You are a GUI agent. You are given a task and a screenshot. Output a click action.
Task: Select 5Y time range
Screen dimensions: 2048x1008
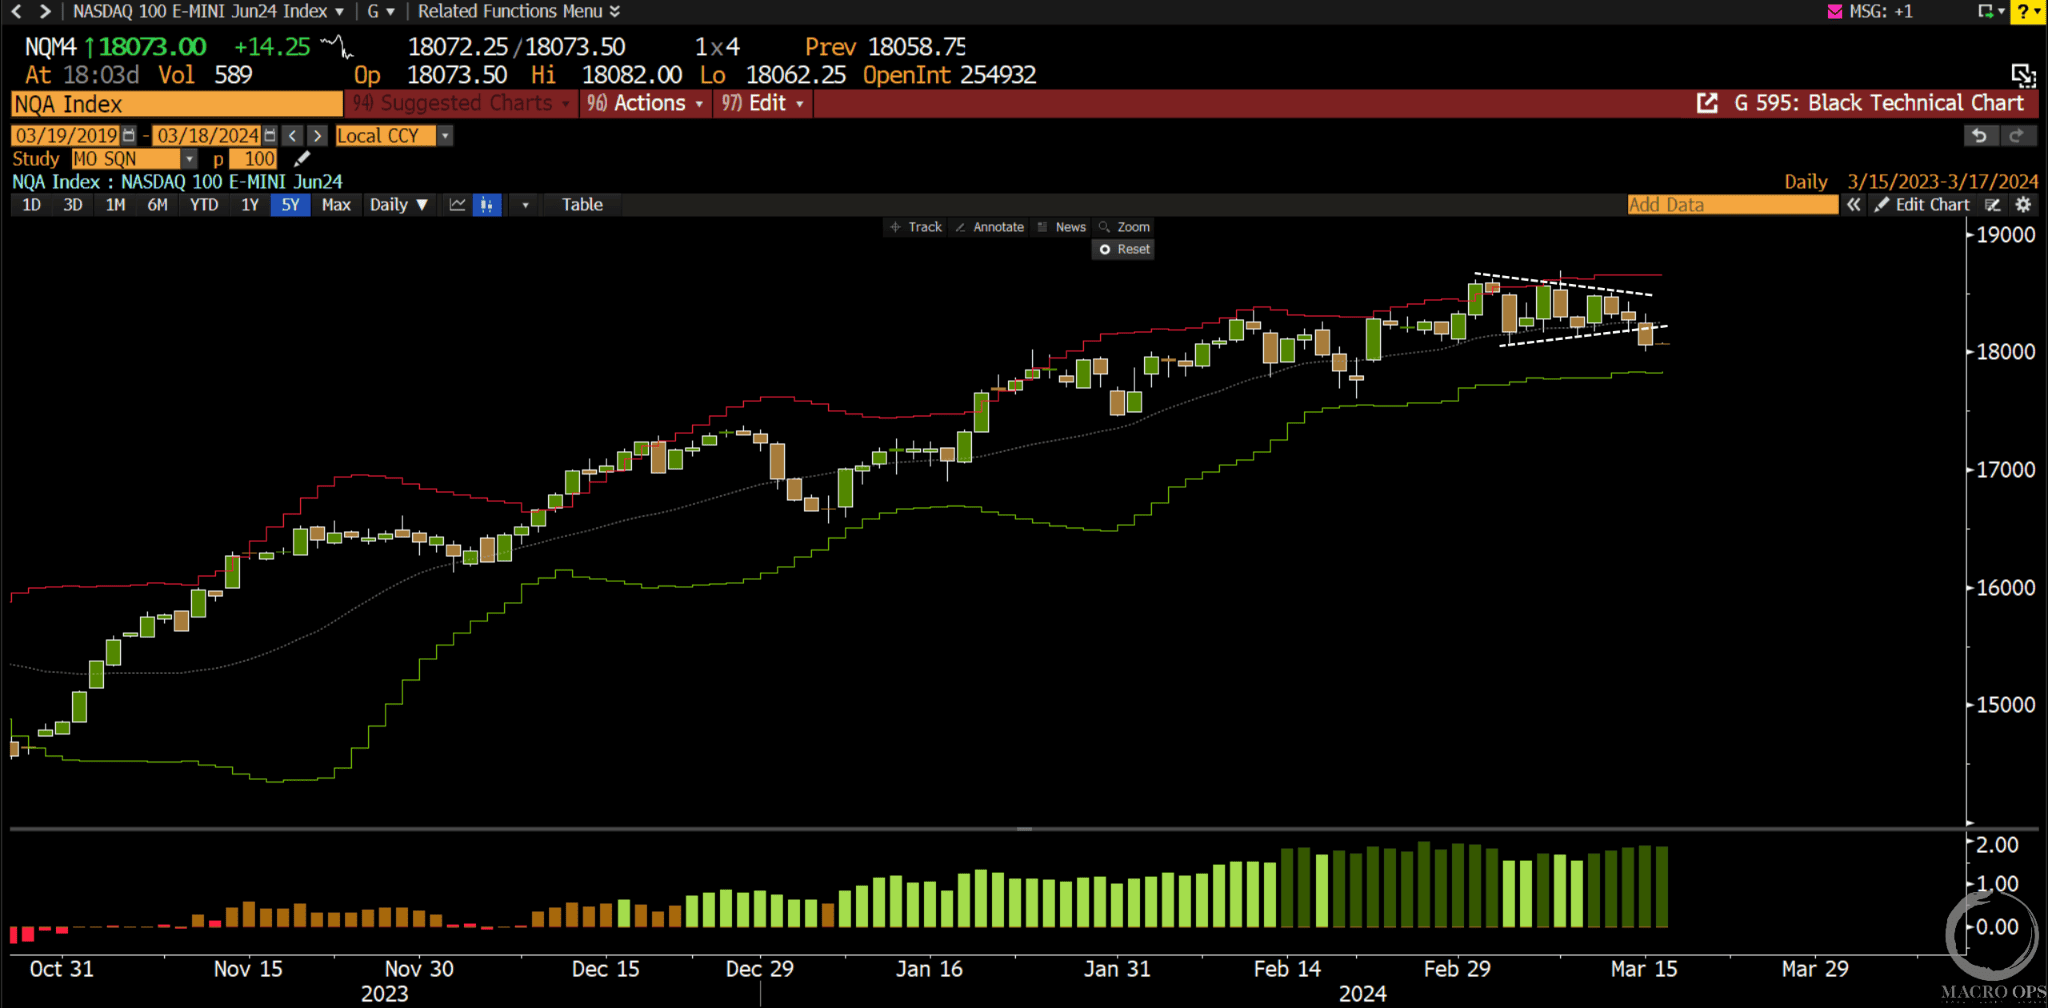coord(290,204)
